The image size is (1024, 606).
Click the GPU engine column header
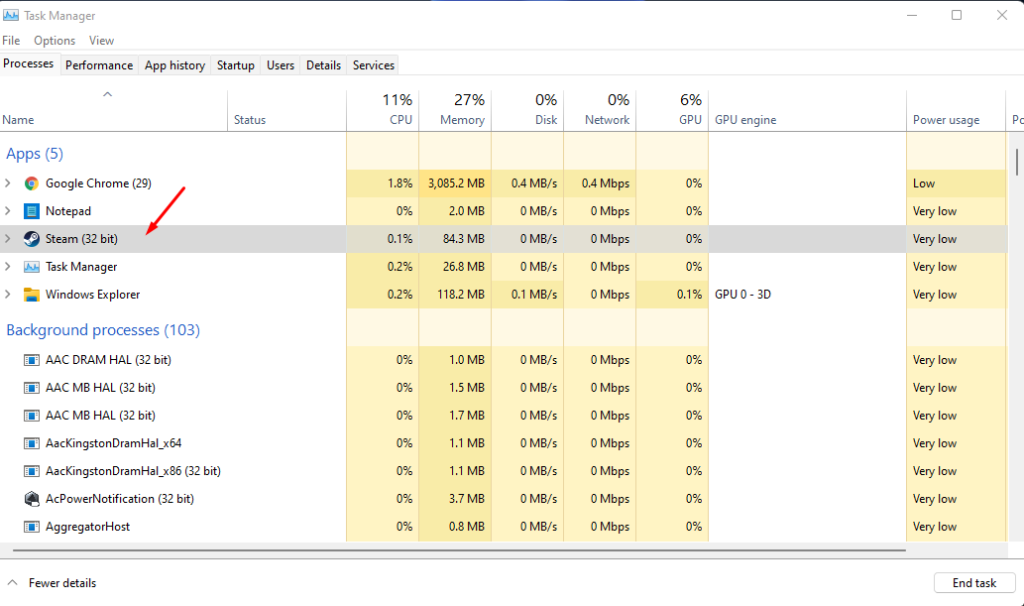tap(808, 110)
